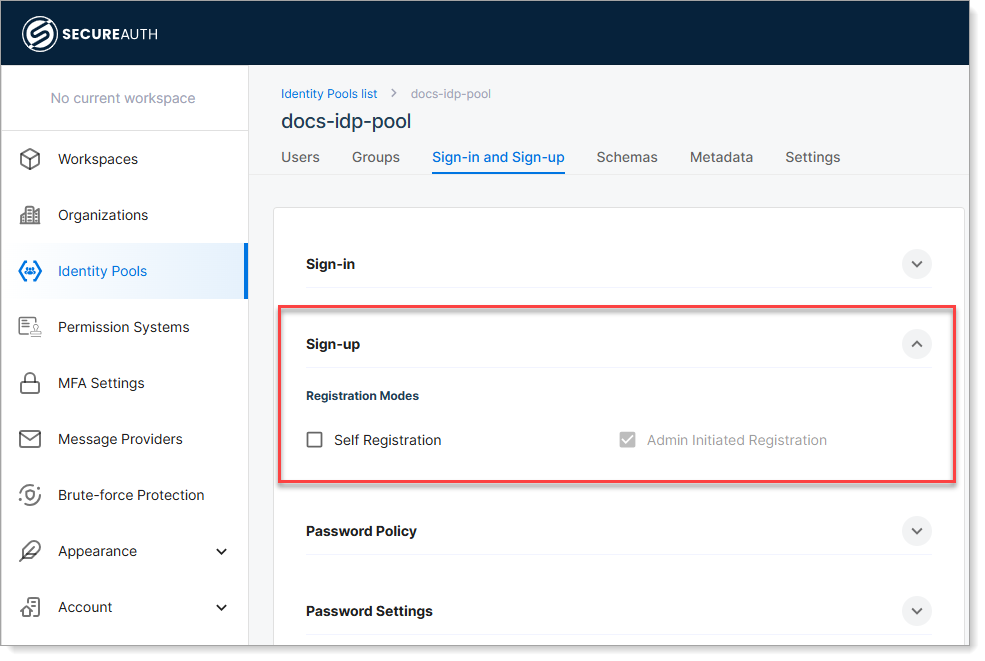Click the docs-idp-pool breadcrumb text
985x661 pixels.
451,94
